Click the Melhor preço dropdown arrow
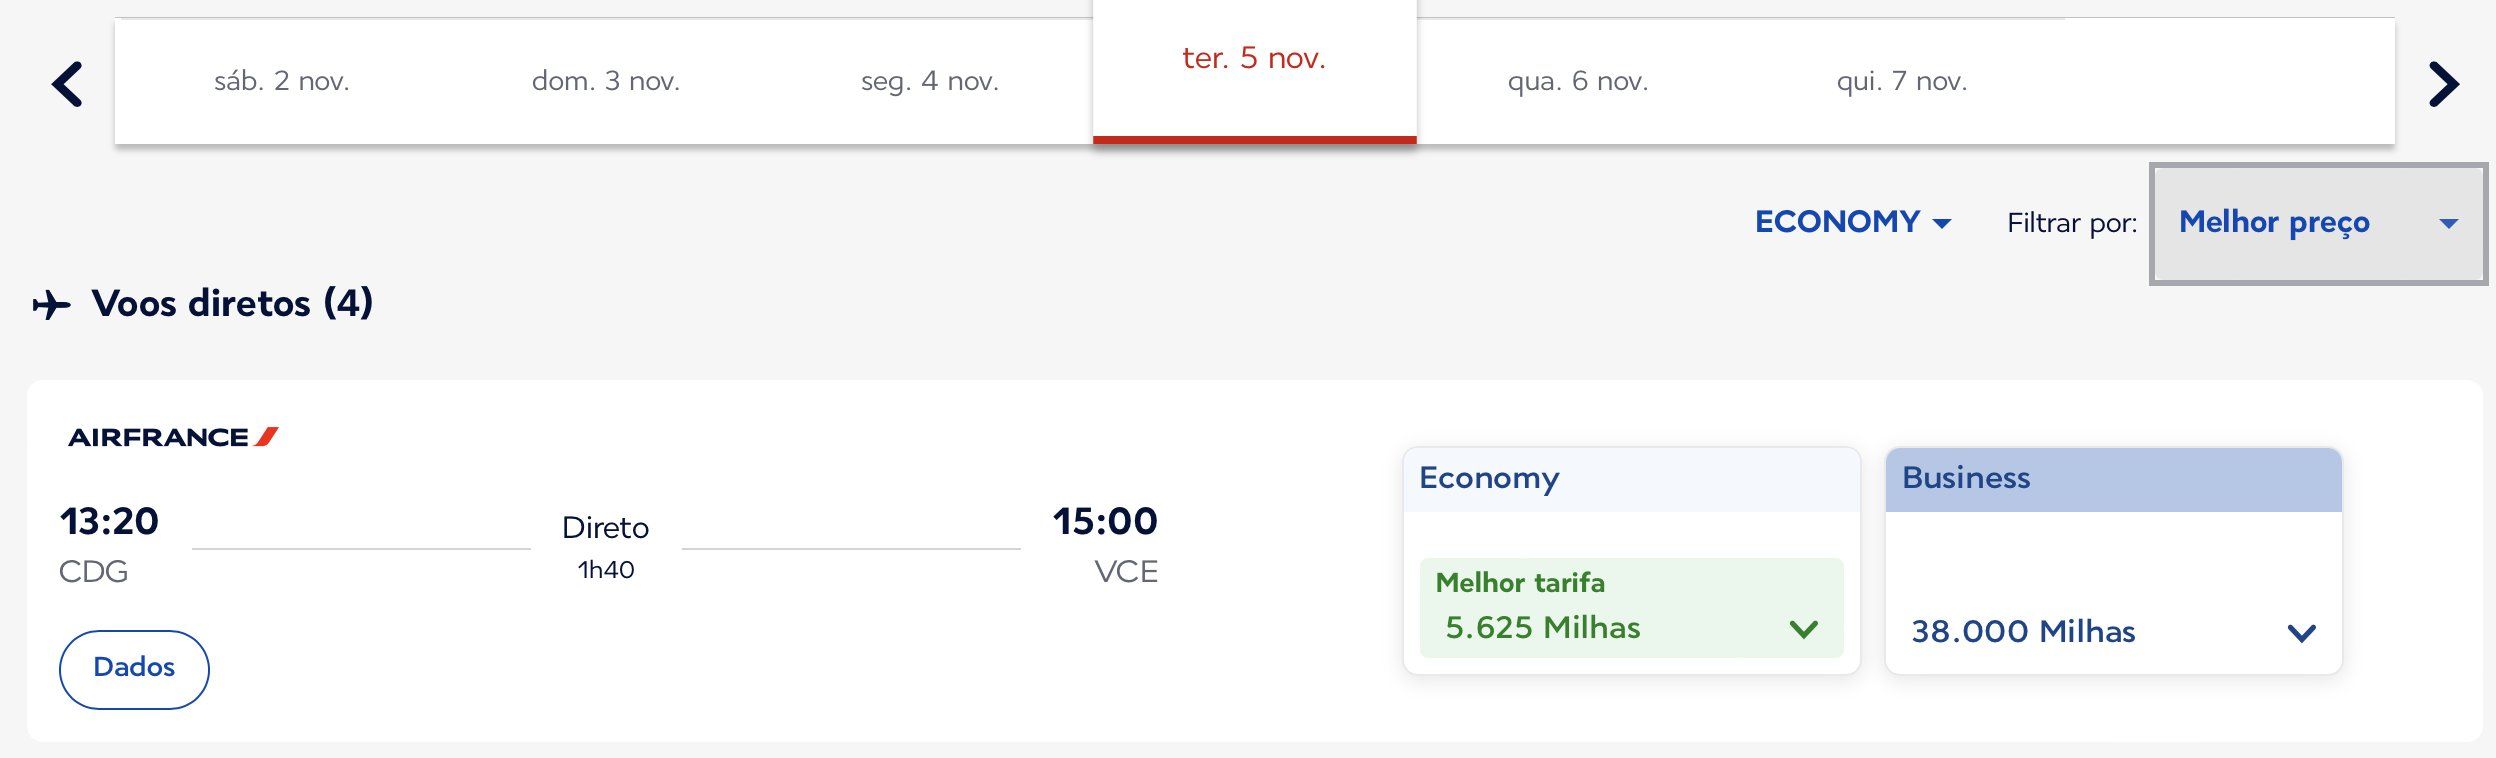The height and width of the screenshot is (758, 2496). tap(2448, 223)
